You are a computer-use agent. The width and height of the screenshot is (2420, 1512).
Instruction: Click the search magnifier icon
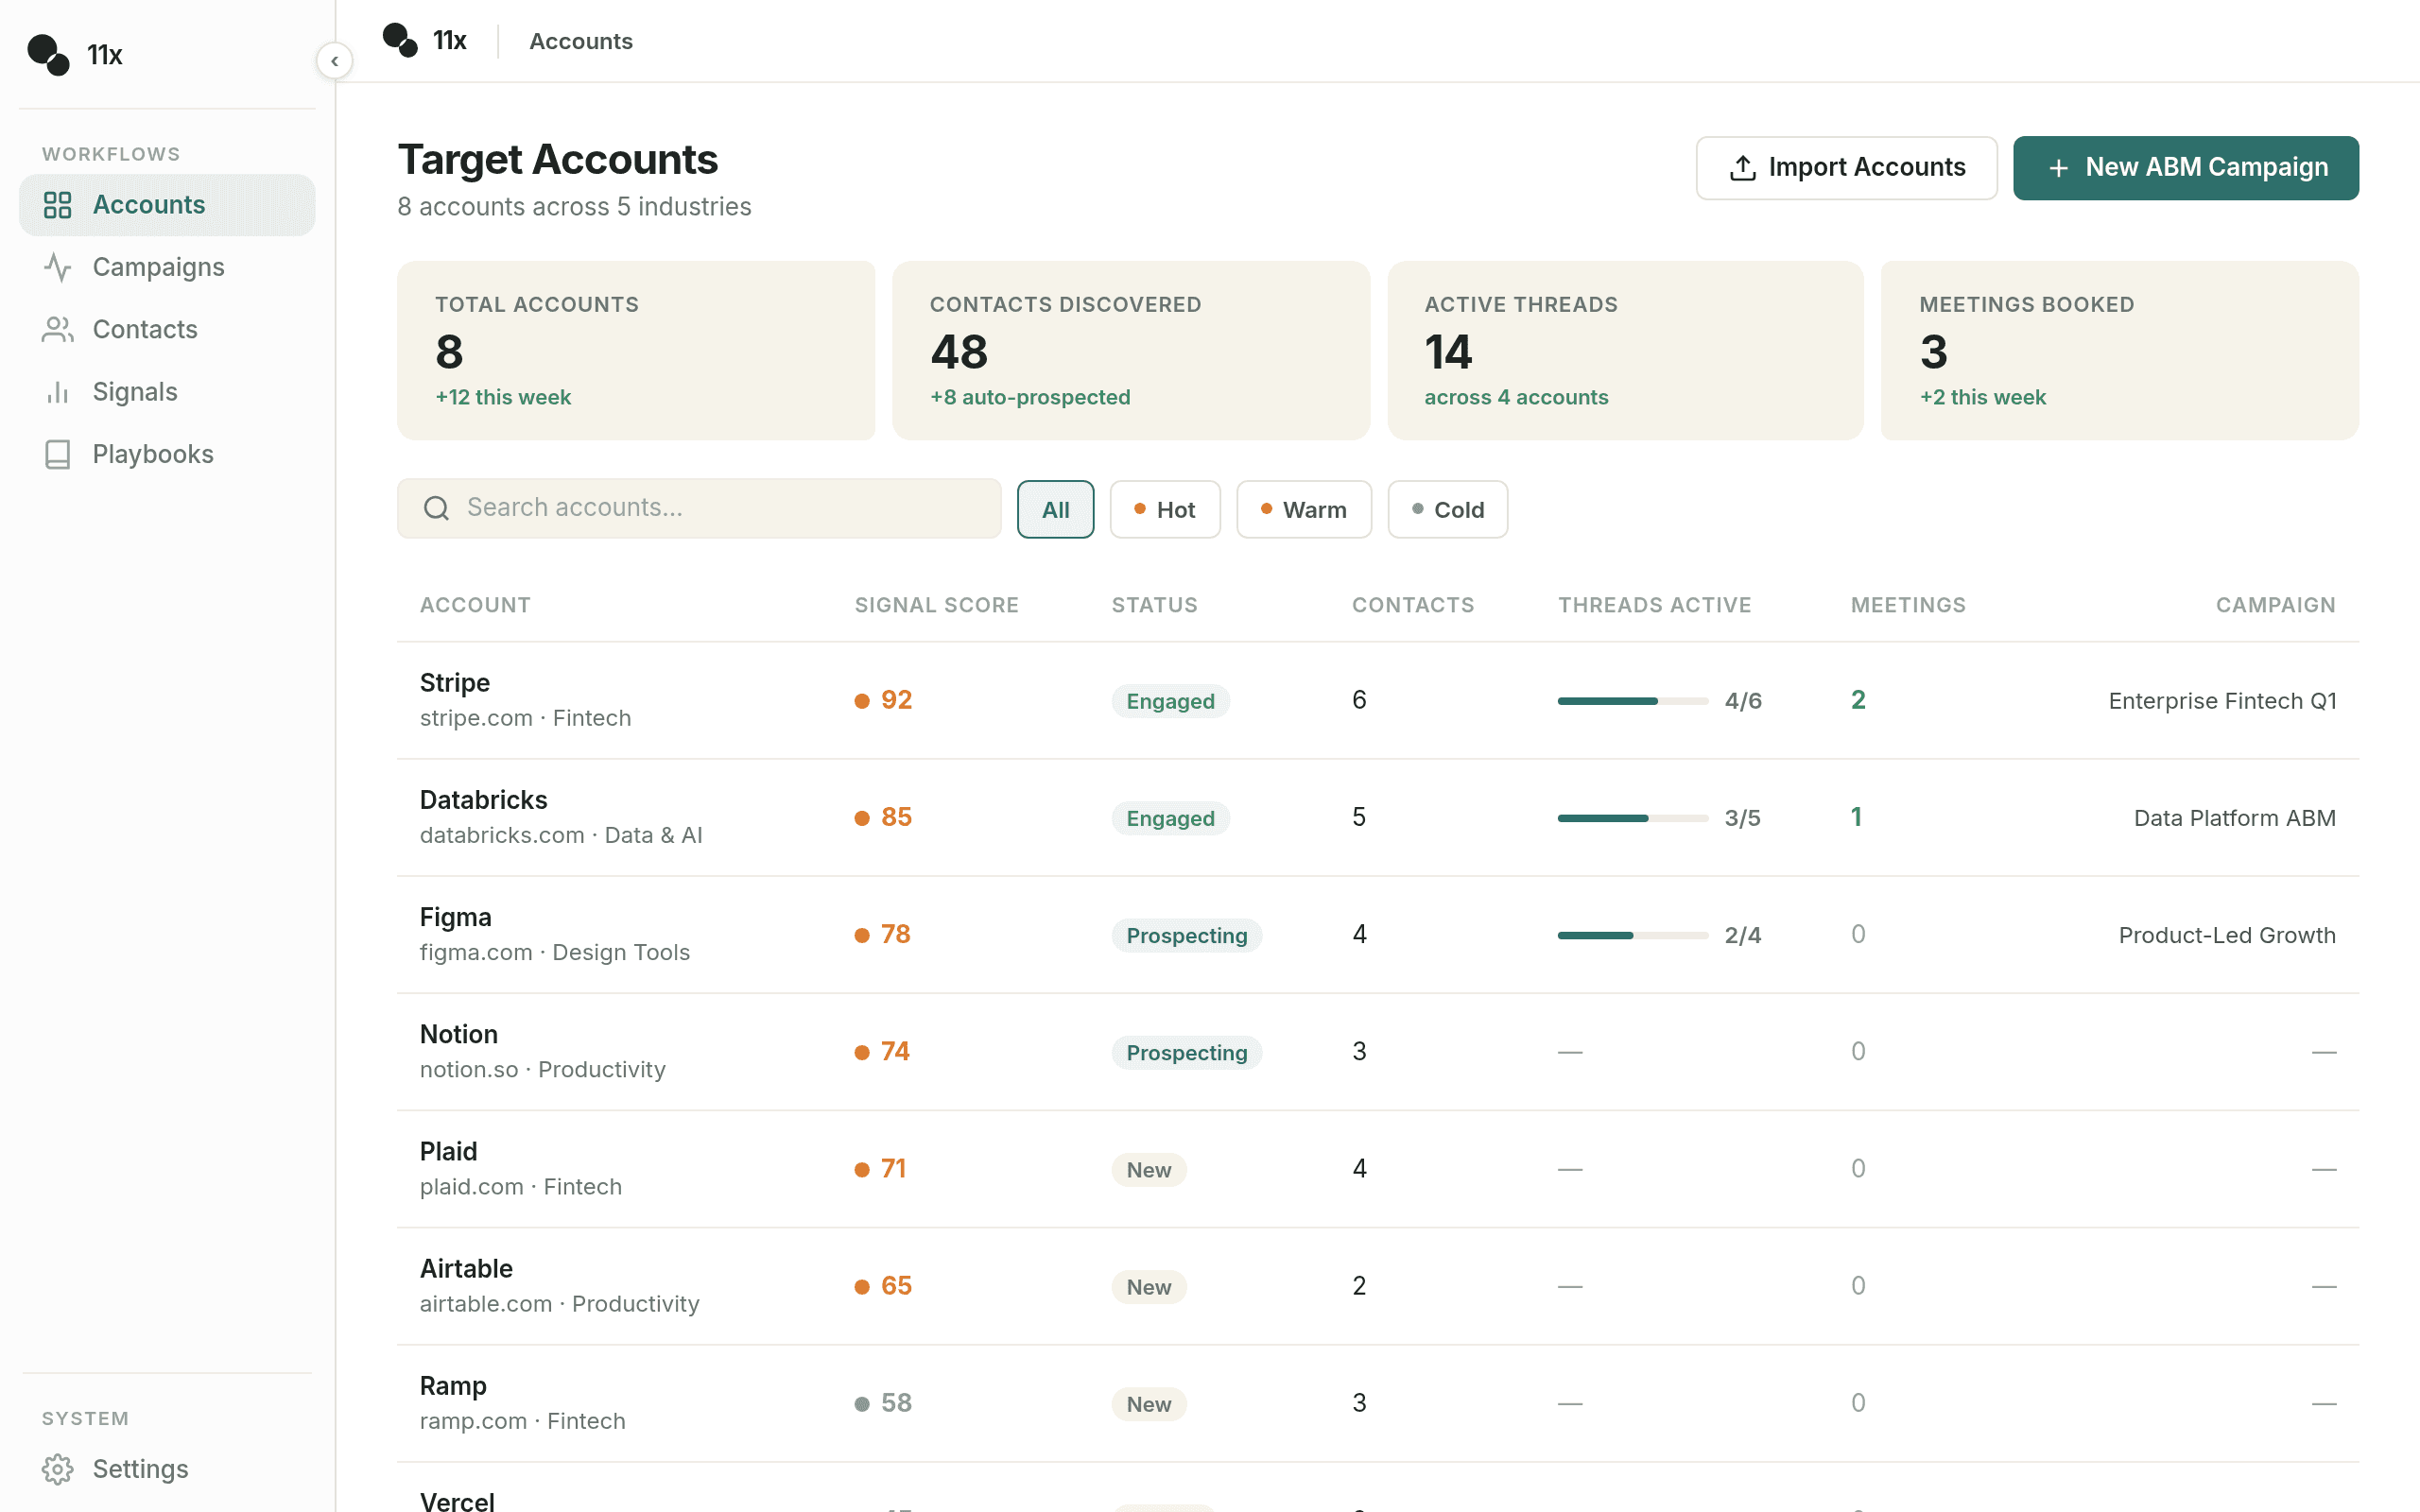pyautogui.click(x=436, y=508)
